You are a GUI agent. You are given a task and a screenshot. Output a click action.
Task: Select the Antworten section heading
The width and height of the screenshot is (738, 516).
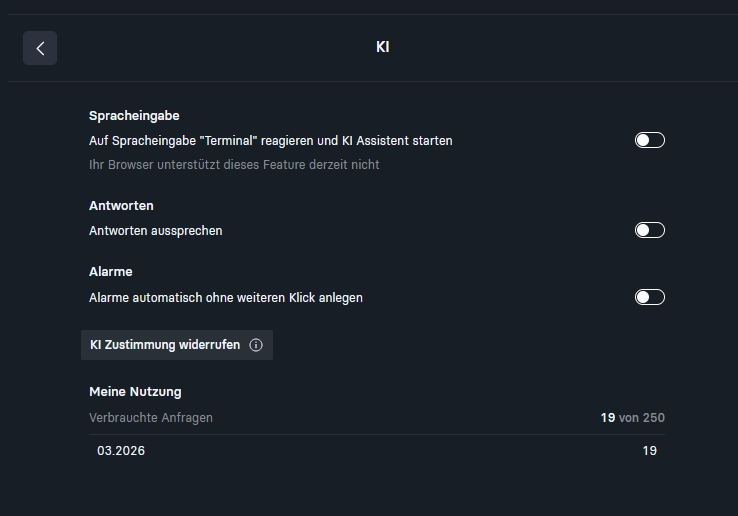point(121,206)
